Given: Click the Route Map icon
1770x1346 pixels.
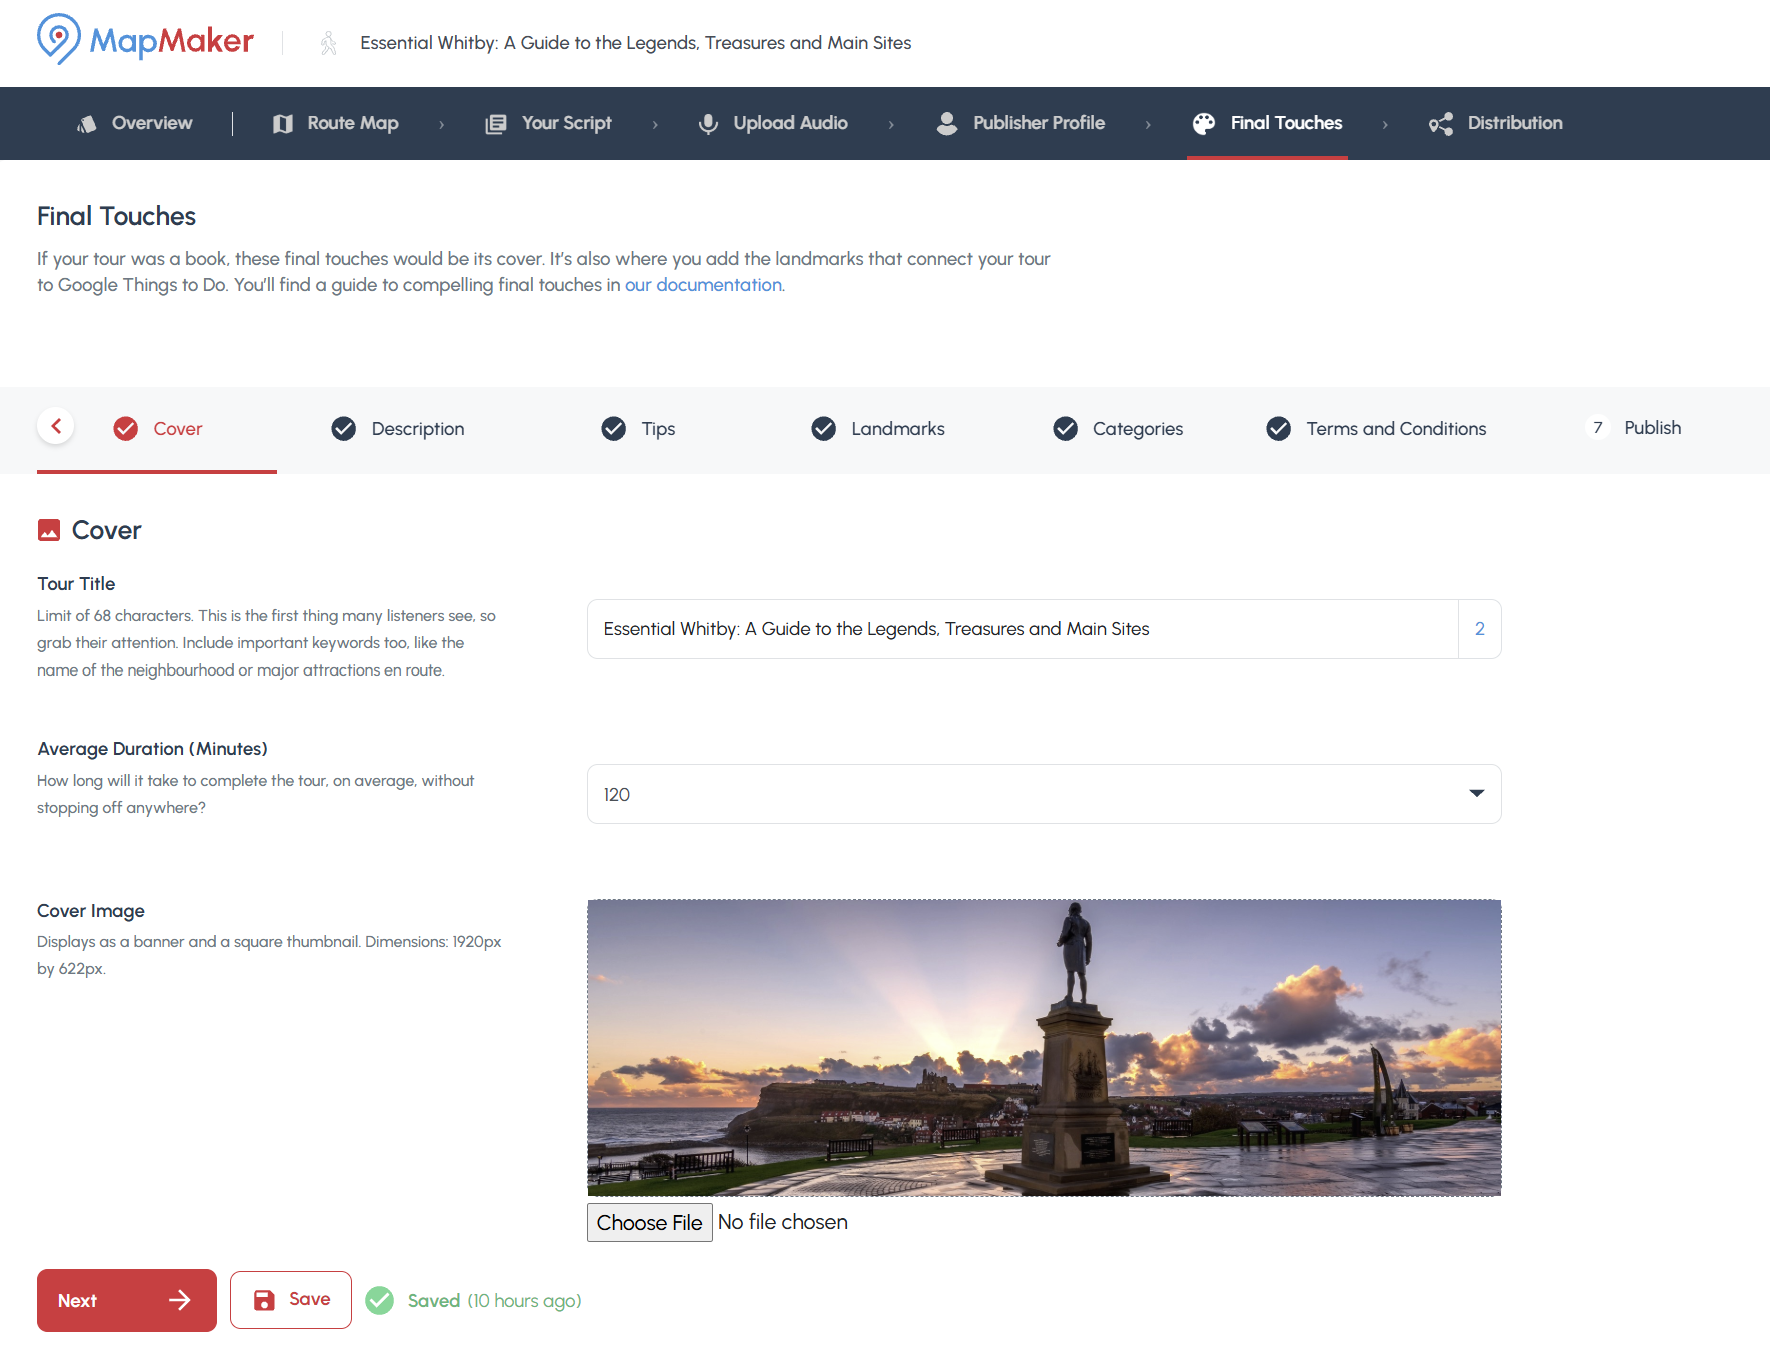Looking at the screenshot, I should [x=283, y=123].
